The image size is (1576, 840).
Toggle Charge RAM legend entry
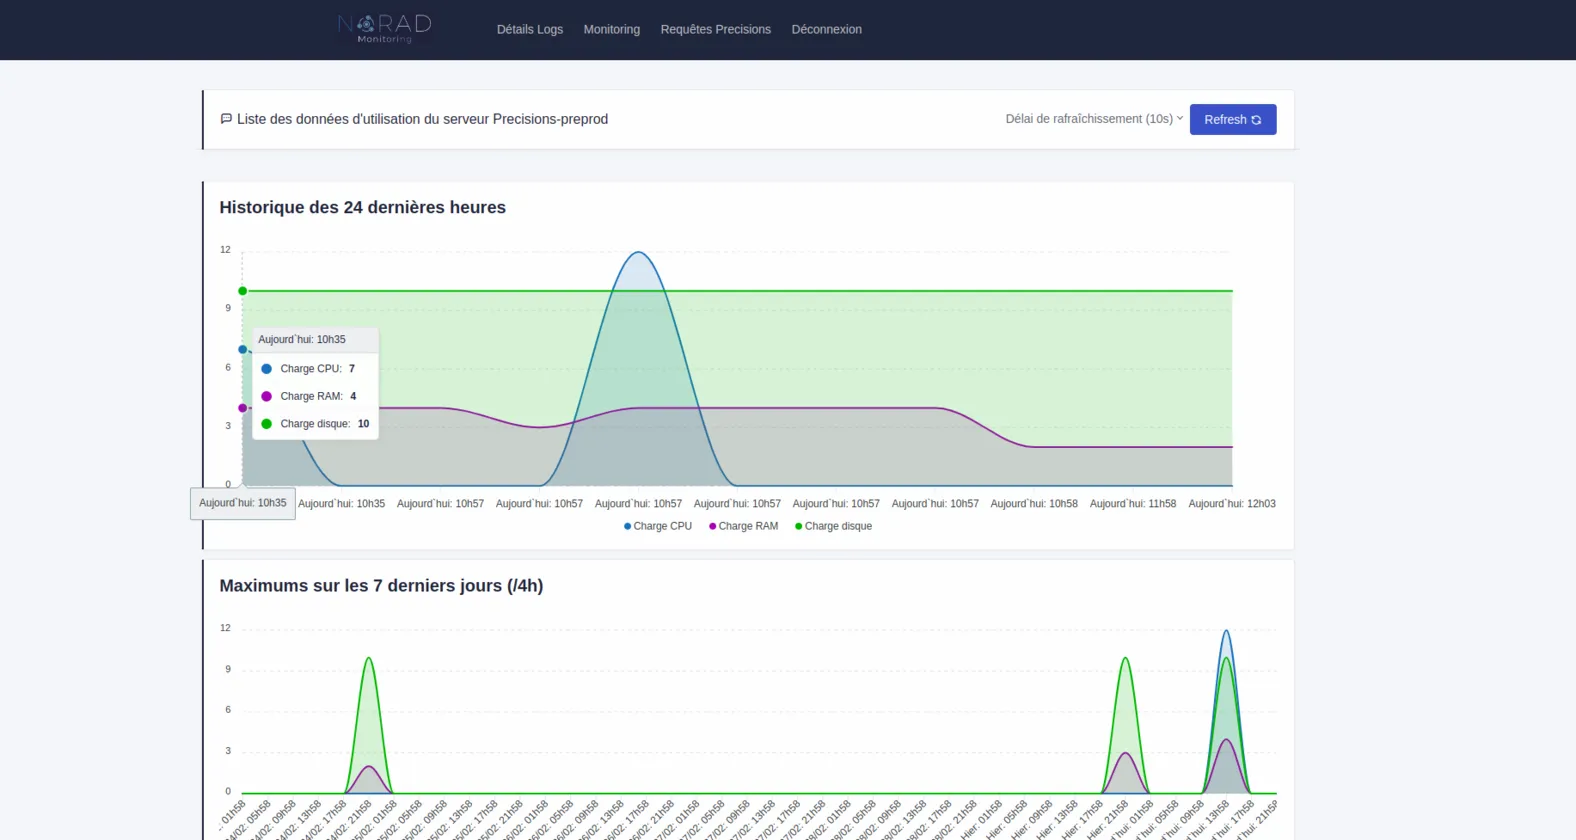coord(743,526)
